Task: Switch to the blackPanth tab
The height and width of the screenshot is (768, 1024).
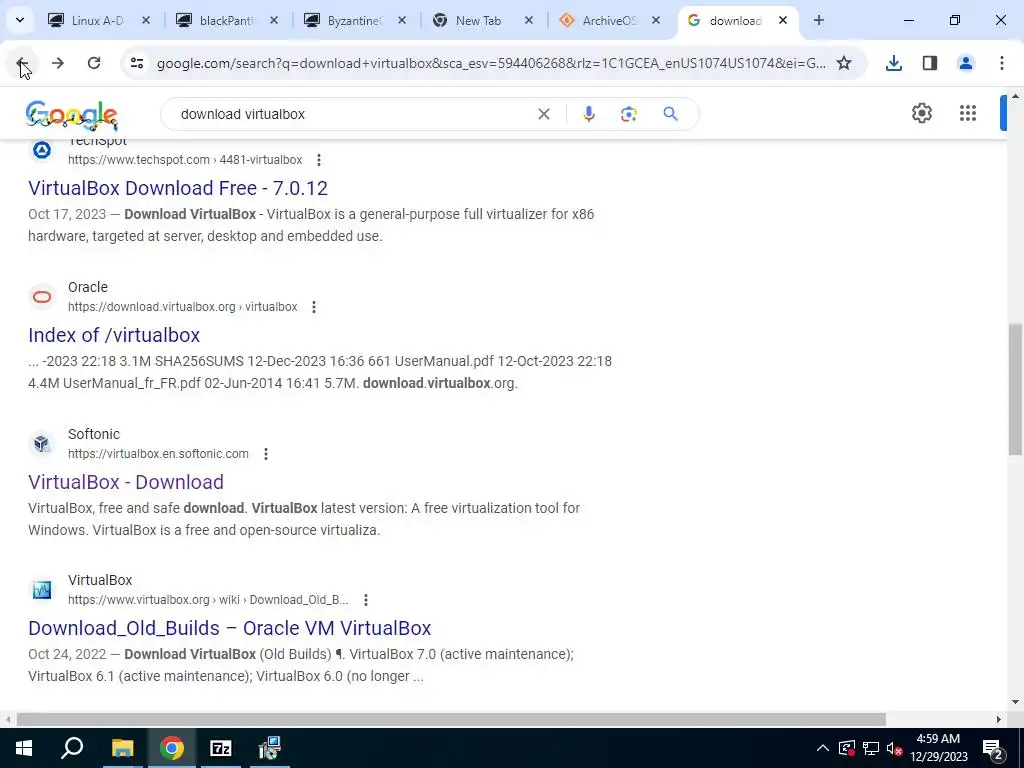Action: click(x=226, y=21)
